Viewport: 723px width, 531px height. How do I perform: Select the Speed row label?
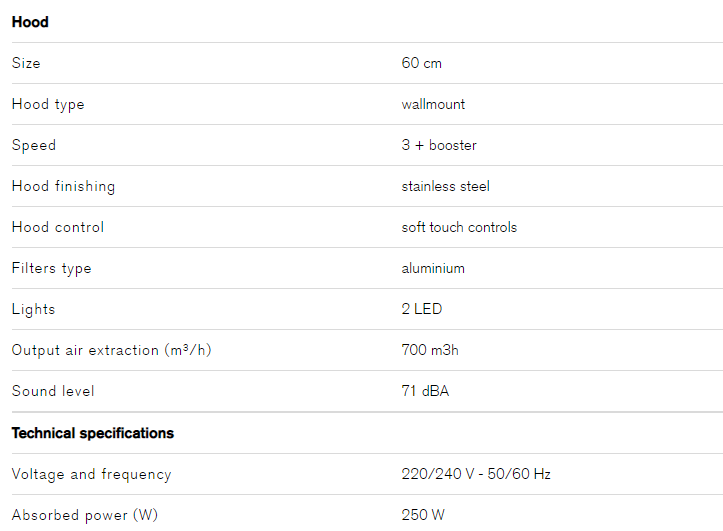pyautogui.click(x=34, y=146)
